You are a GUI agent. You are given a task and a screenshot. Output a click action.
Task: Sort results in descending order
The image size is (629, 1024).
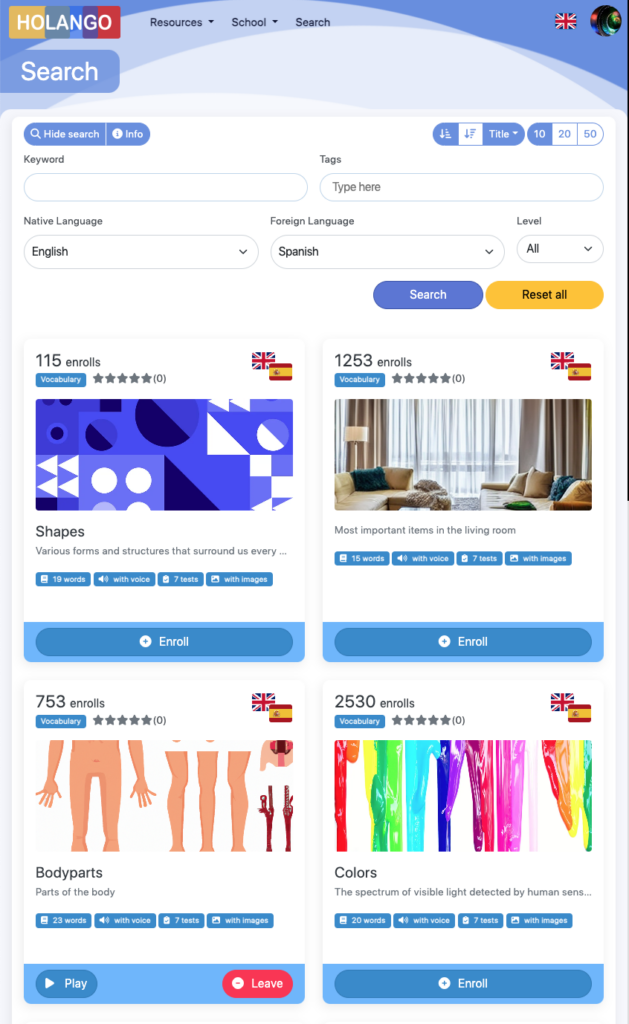pyautogui.click(x=470, y=134)
